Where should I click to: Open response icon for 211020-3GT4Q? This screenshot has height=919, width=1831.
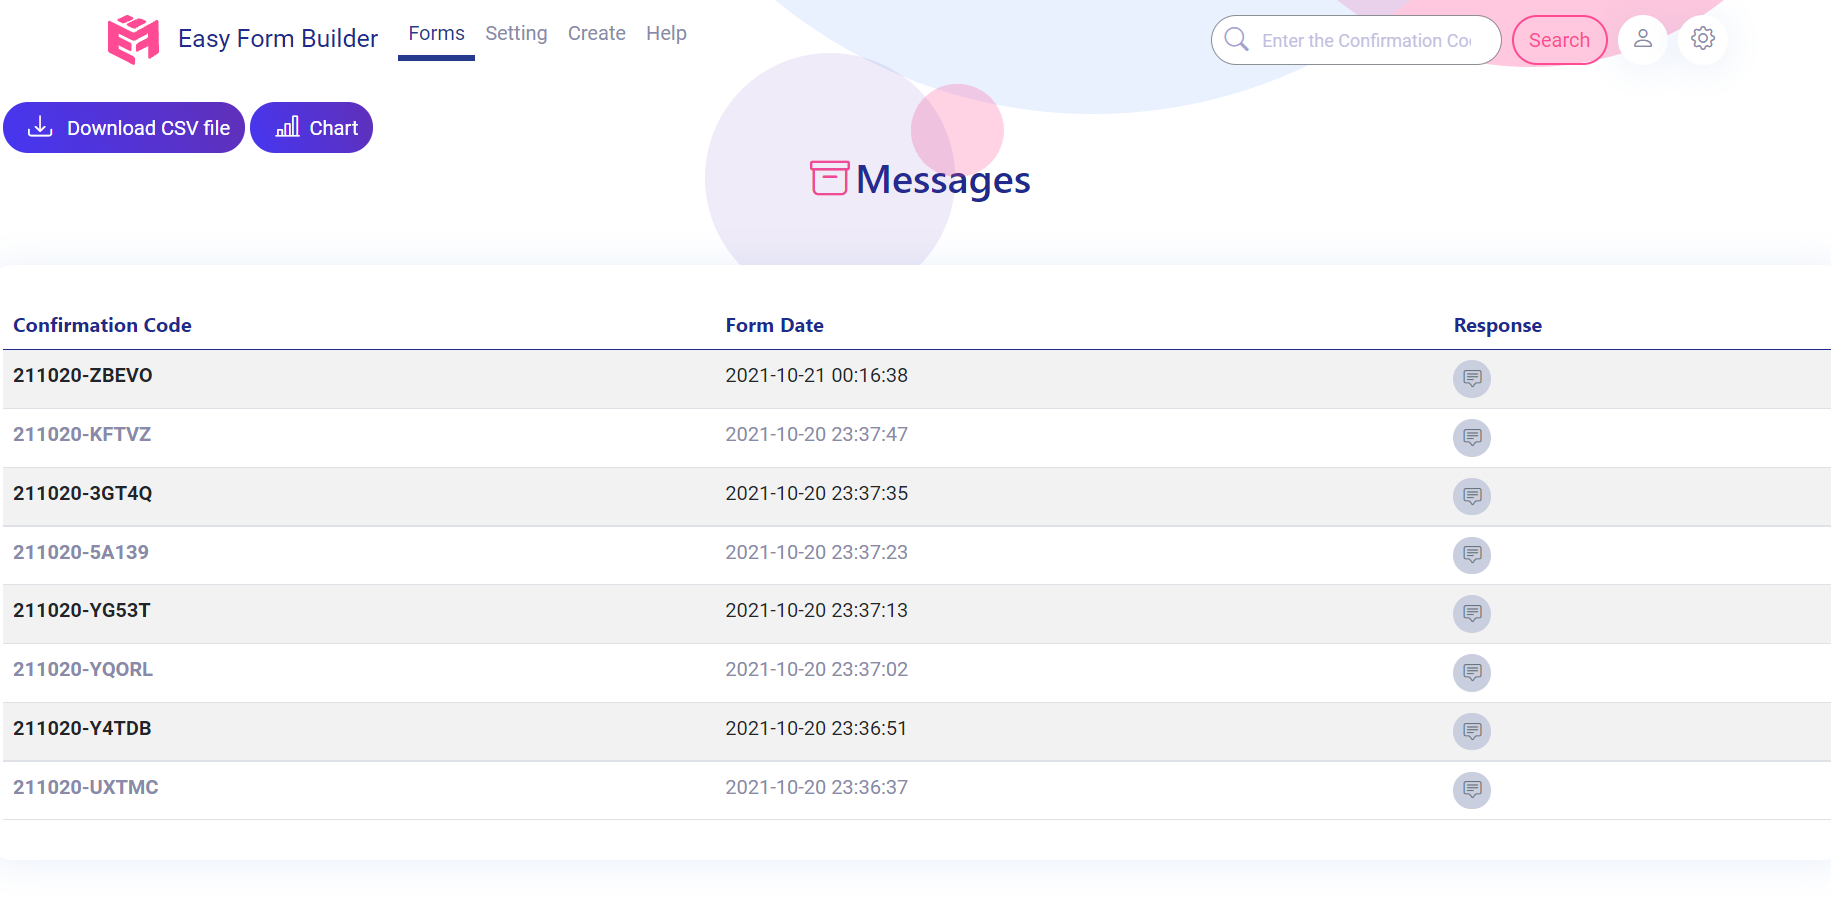coord(1472,496)
